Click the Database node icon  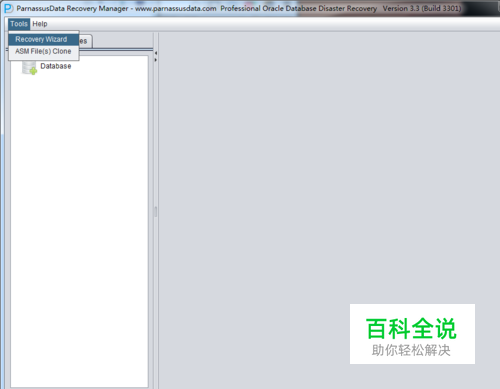[x=29, y=67]
